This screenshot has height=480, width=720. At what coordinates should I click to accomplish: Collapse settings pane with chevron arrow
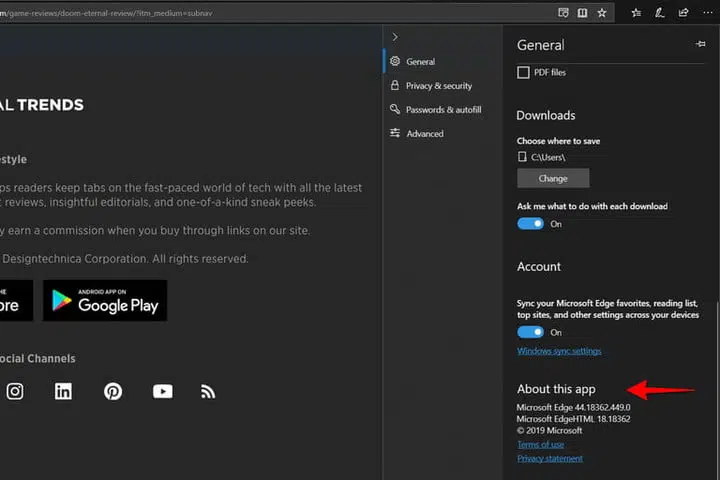click(395, 37)
